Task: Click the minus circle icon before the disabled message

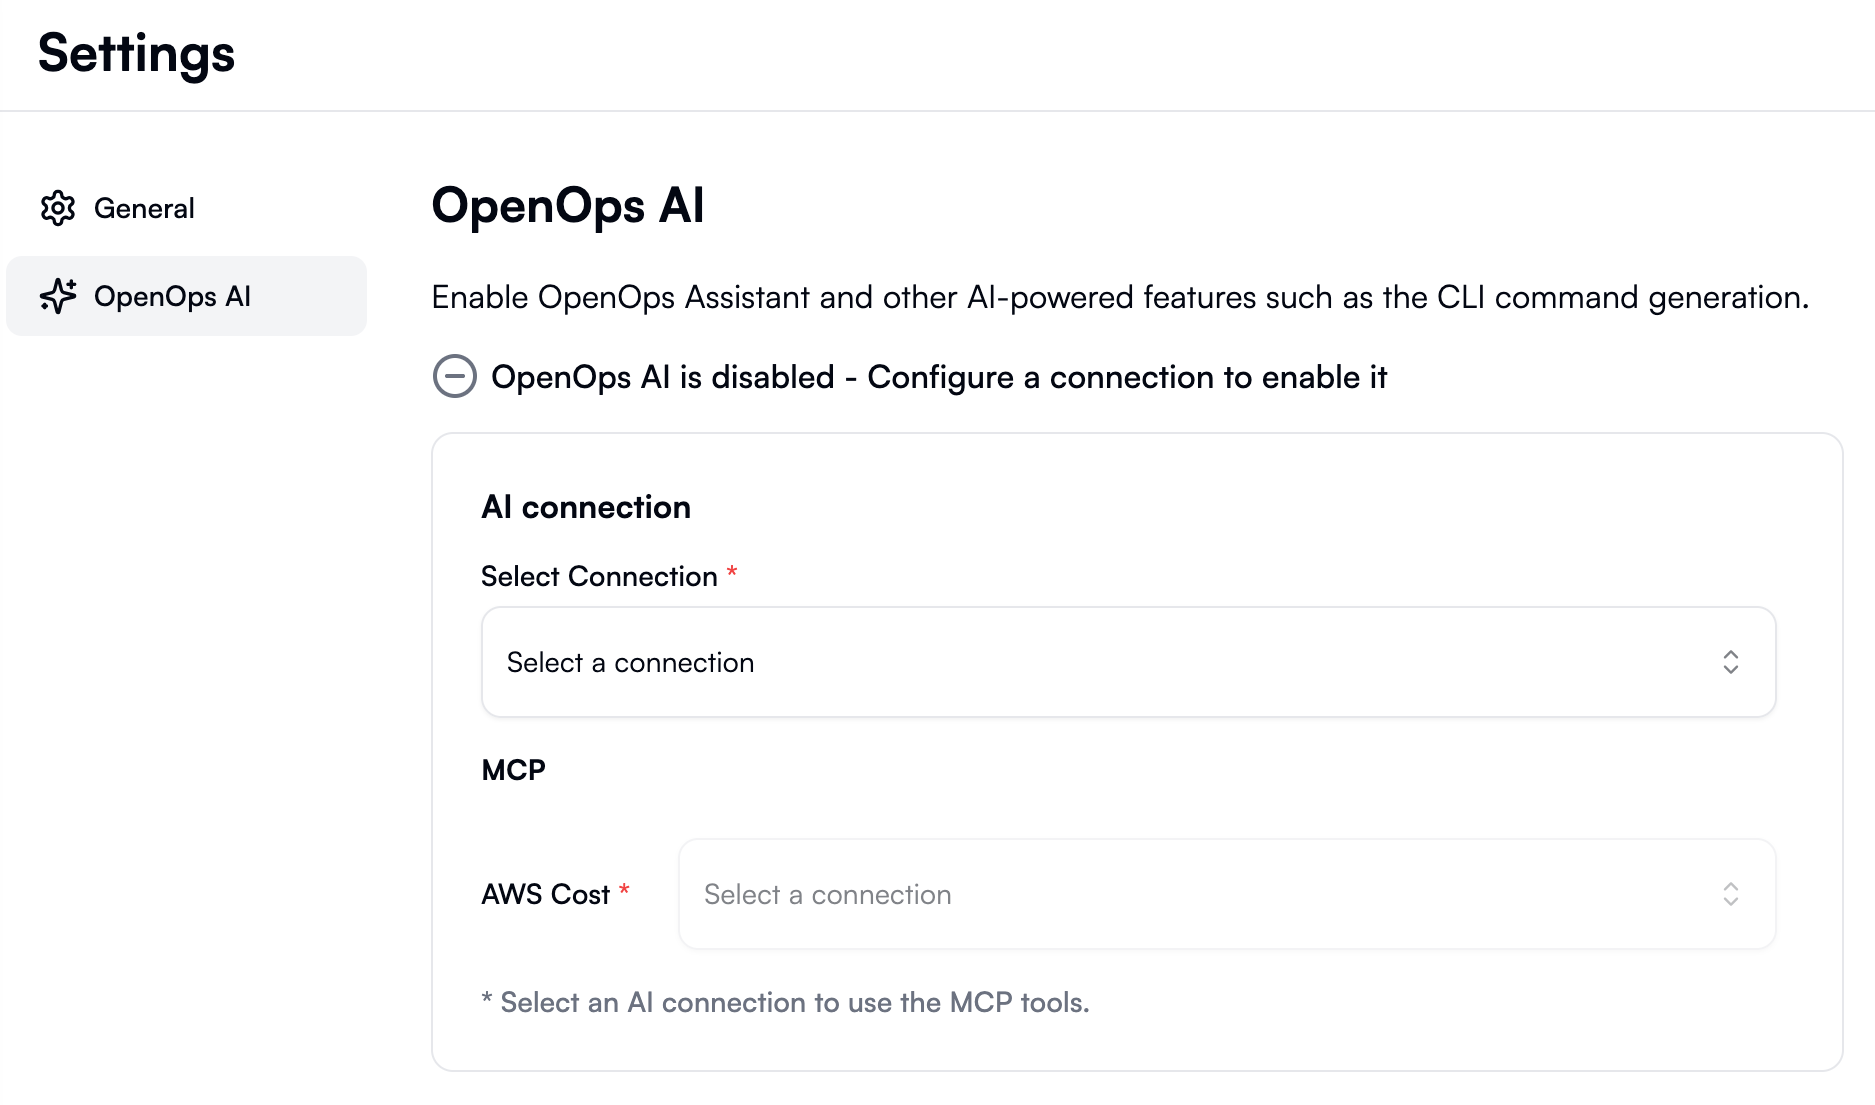Action: coord(454,377)
